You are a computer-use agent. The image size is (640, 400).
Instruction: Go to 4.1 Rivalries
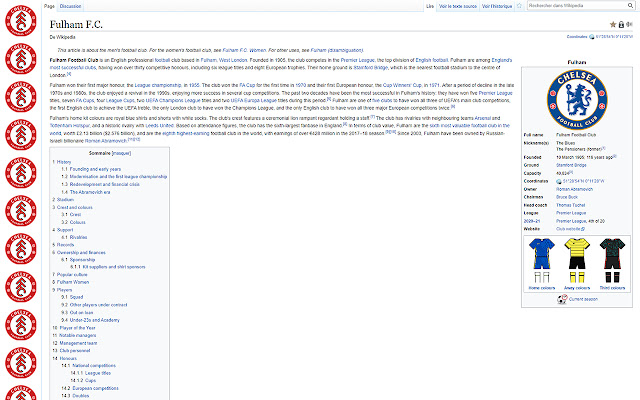[x=74, y=237]
